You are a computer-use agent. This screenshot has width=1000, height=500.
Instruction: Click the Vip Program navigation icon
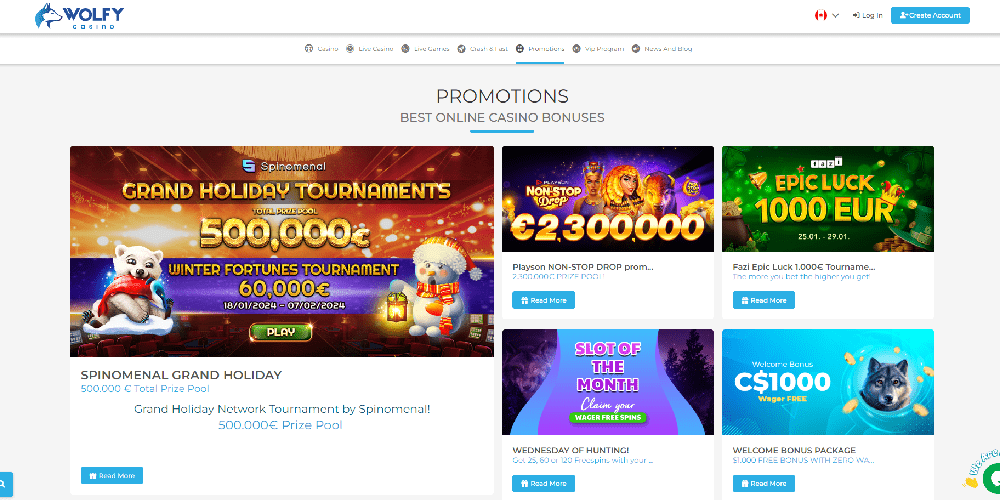[577, 48]
